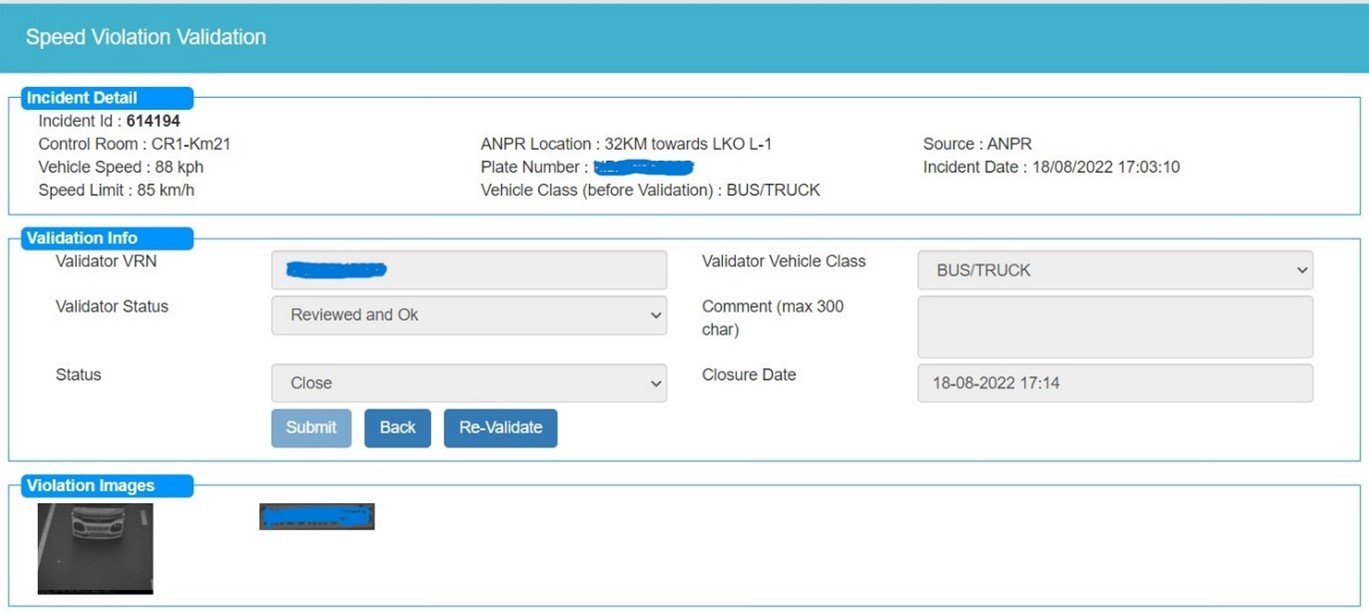Open the cropped number plate image
The image size is (1369, 613).
(x=316, y=517)
